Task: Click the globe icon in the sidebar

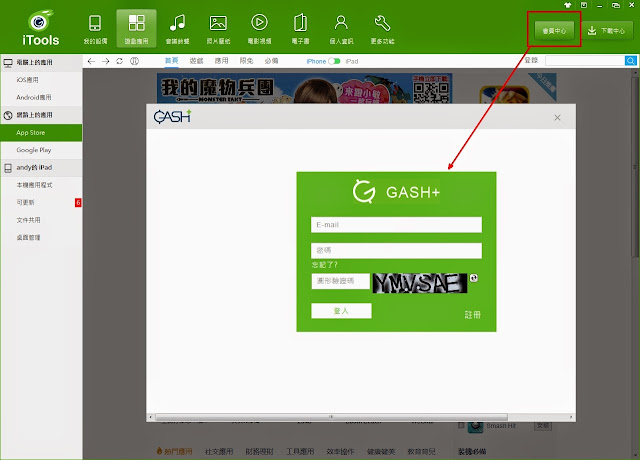Action: pos(8,115)
